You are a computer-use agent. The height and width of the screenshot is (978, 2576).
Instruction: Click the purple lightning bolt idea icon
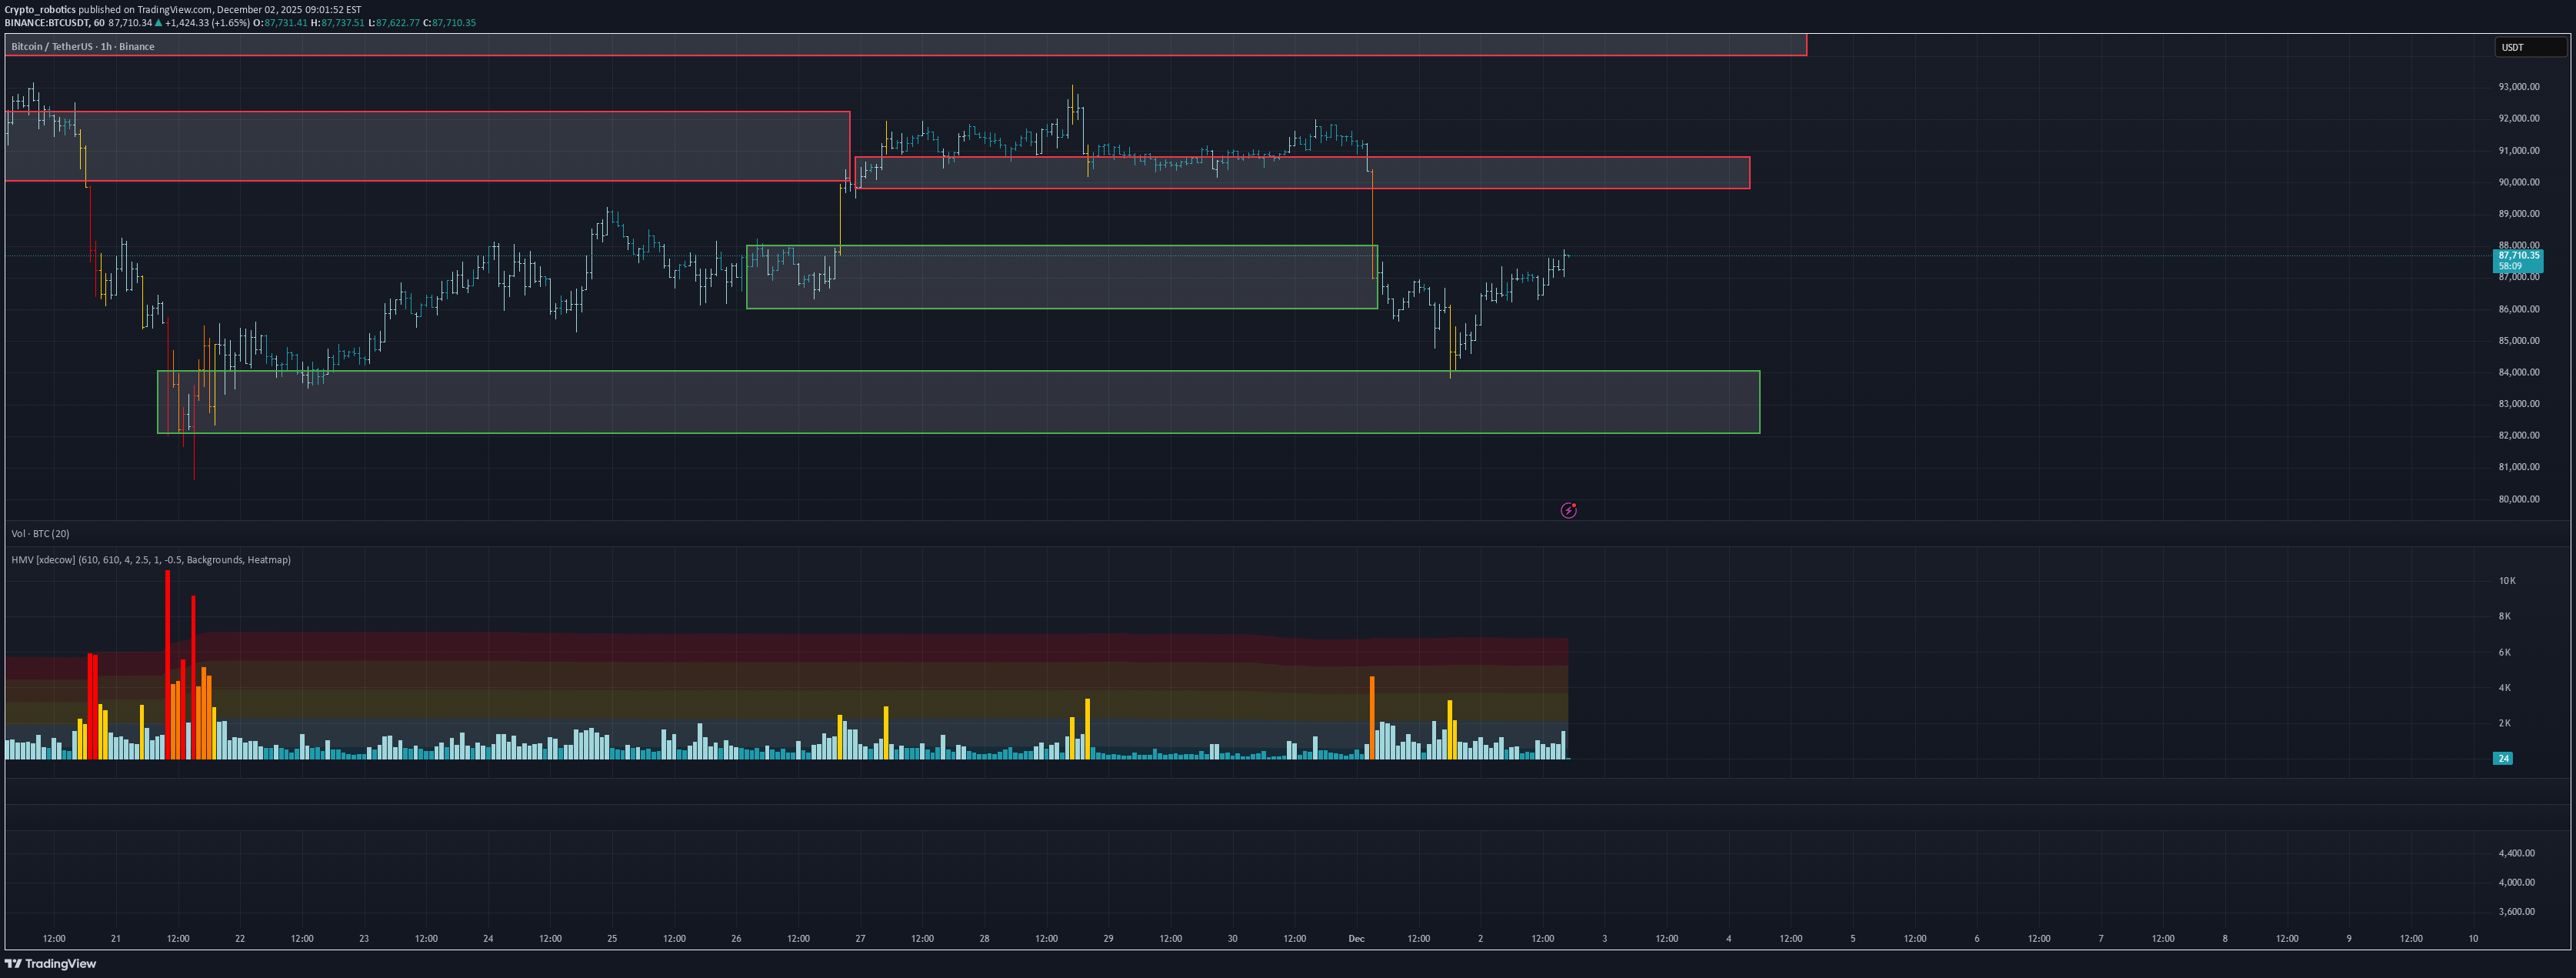[x=1569, y=511]
